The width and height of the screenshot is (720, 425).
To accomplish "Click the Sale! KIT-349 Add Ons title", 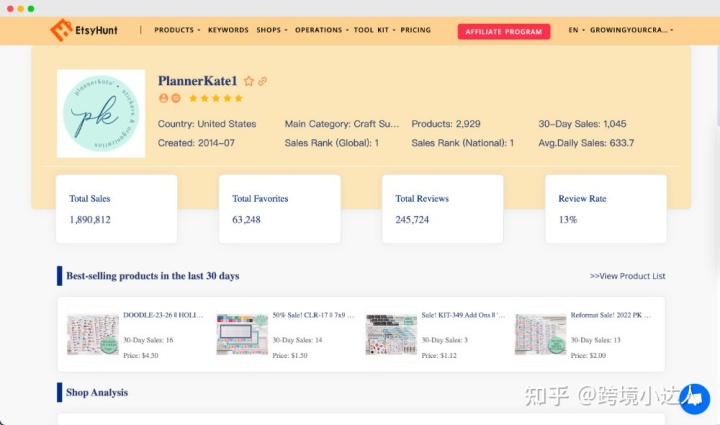I will pyautogui.click(x=463, y=315).
